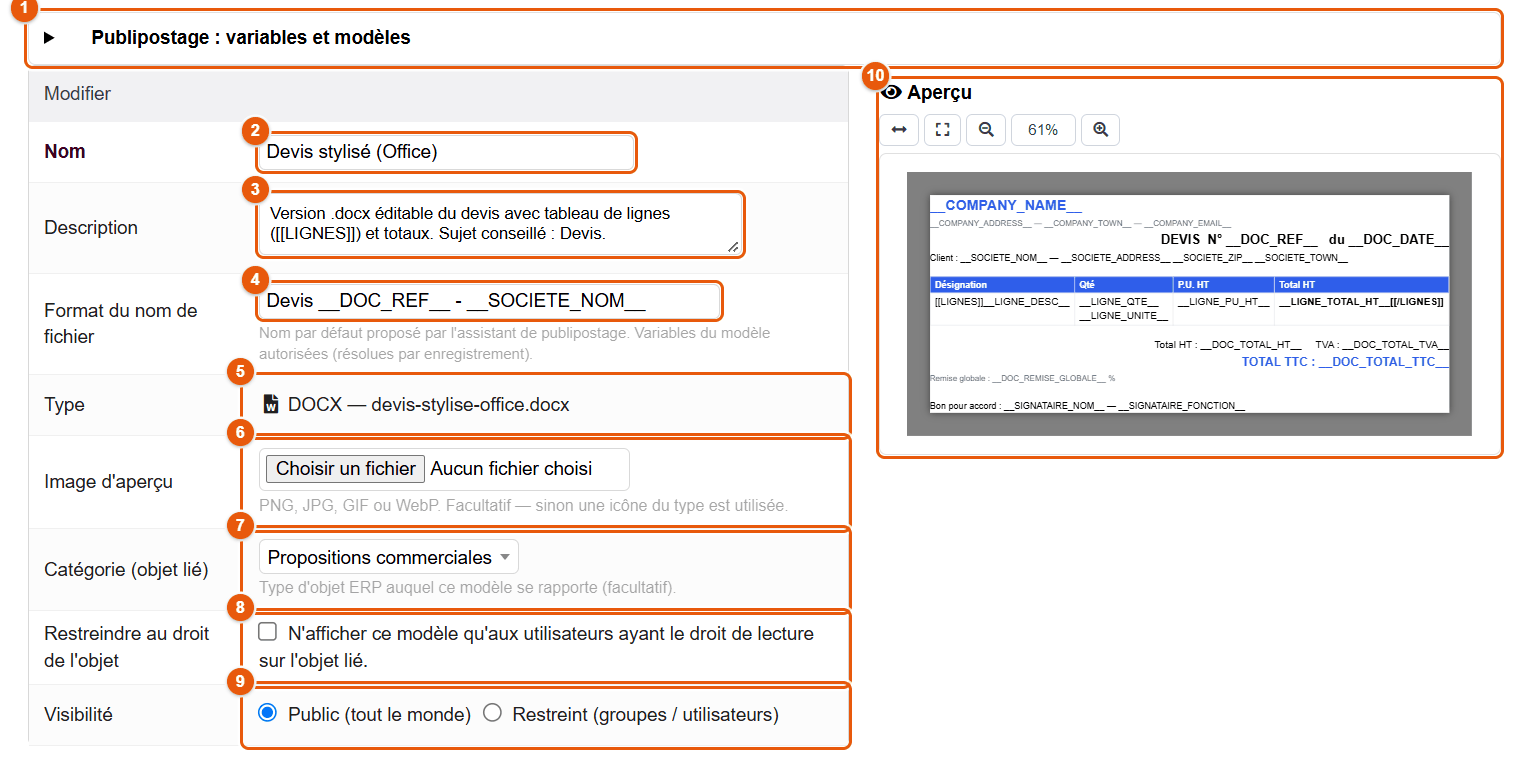Click the Description textarea resize handle corner
1540x766 pixels.
click(x=733, y=247)
